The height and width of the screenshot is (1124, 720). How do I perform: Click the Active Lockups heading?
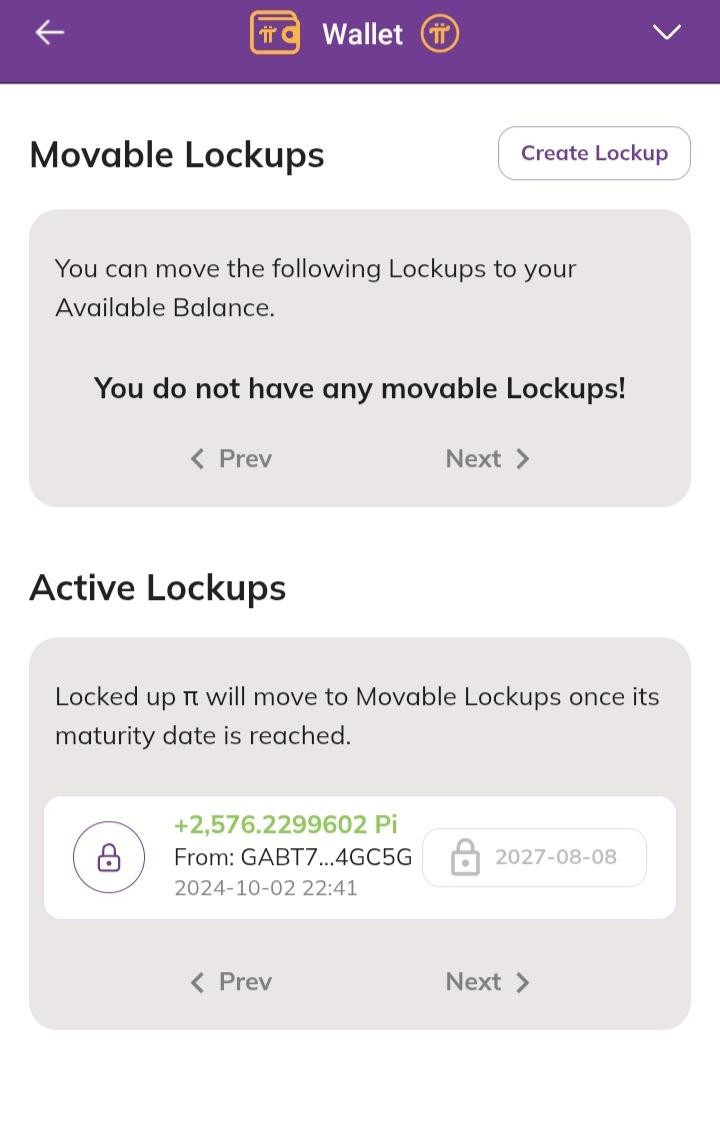tap(158, 587)
